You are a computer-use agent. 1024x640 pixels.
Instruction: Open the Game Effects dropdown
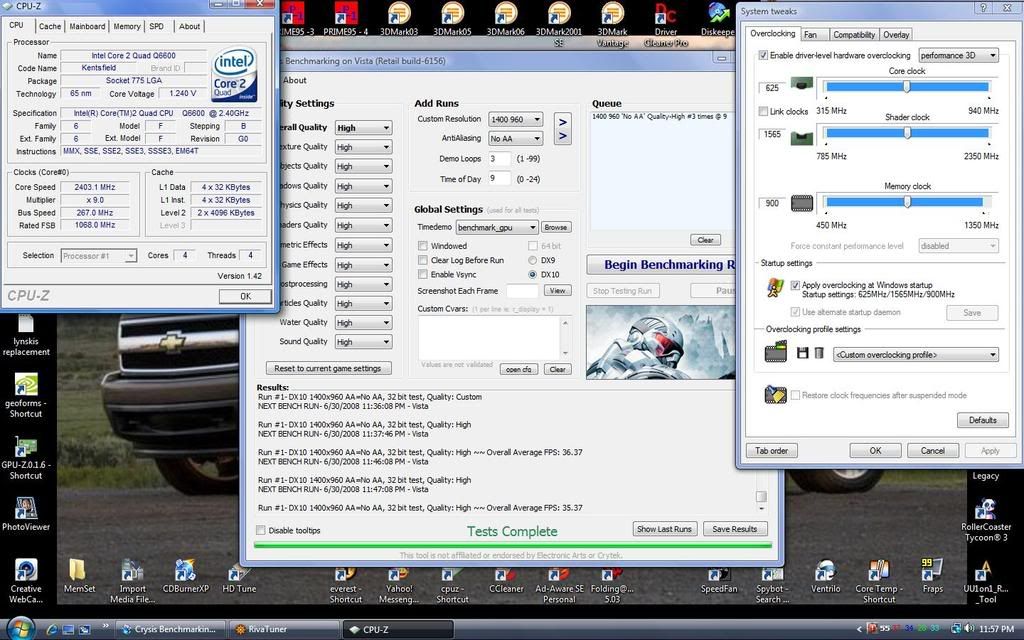point(363,265)
